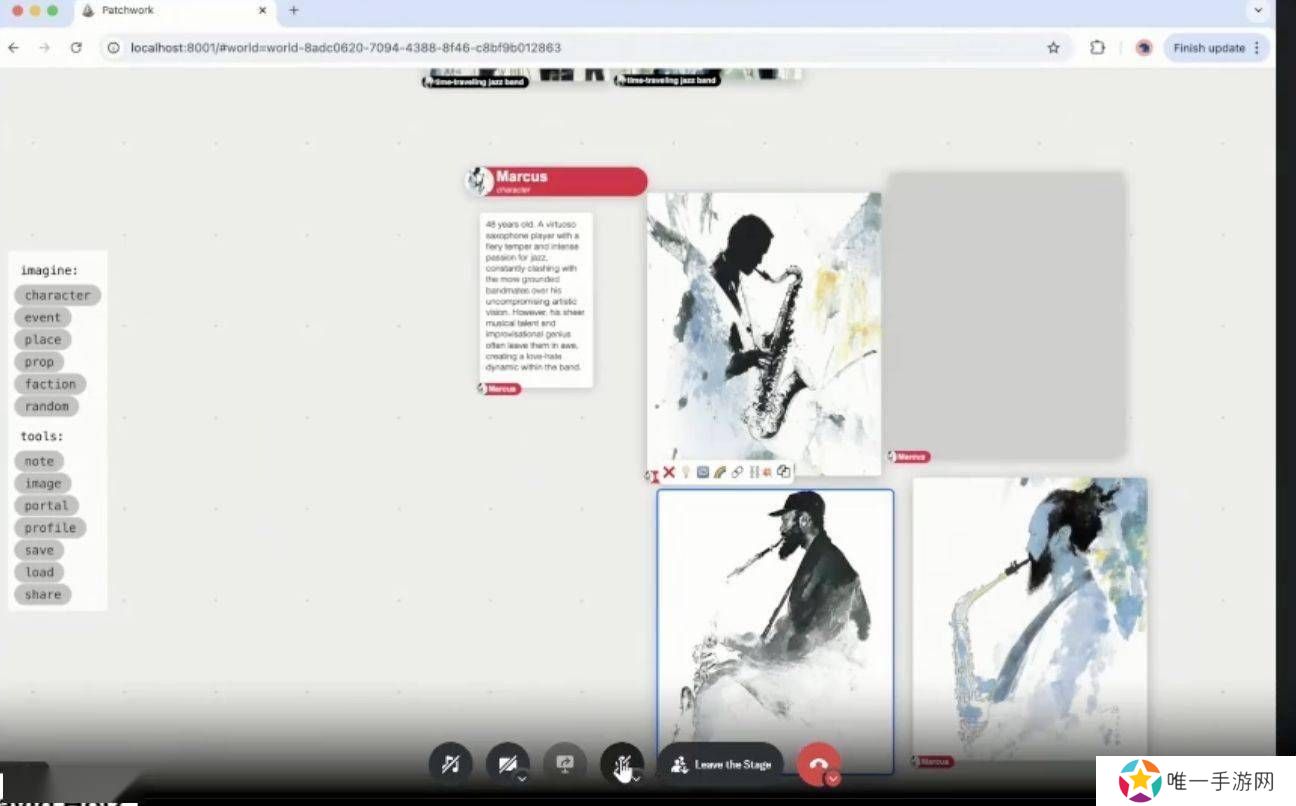
Task: Click the red hang up call button
Action: point(818,764)
